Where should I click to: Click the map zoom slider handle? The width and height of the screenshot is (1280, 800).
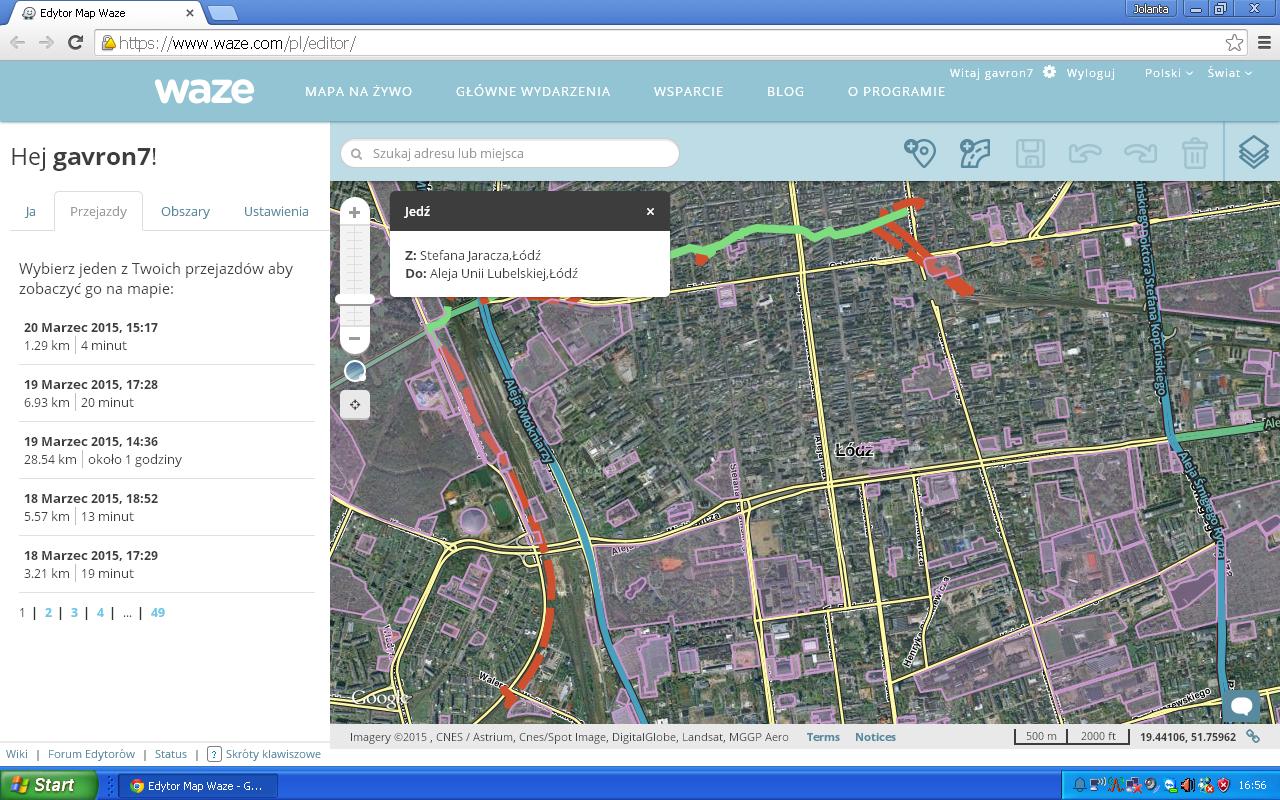354,299
